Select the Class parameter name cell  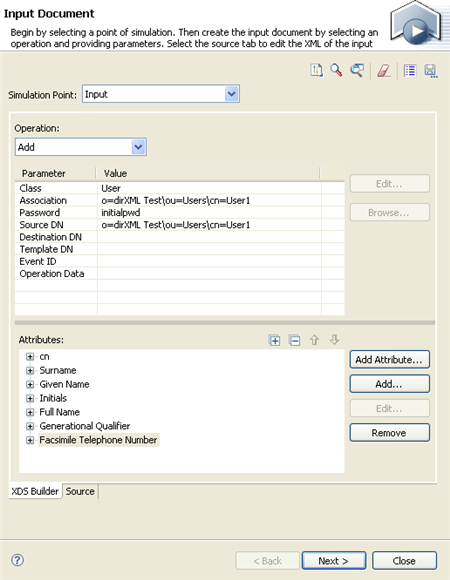[x=56, y=188]
